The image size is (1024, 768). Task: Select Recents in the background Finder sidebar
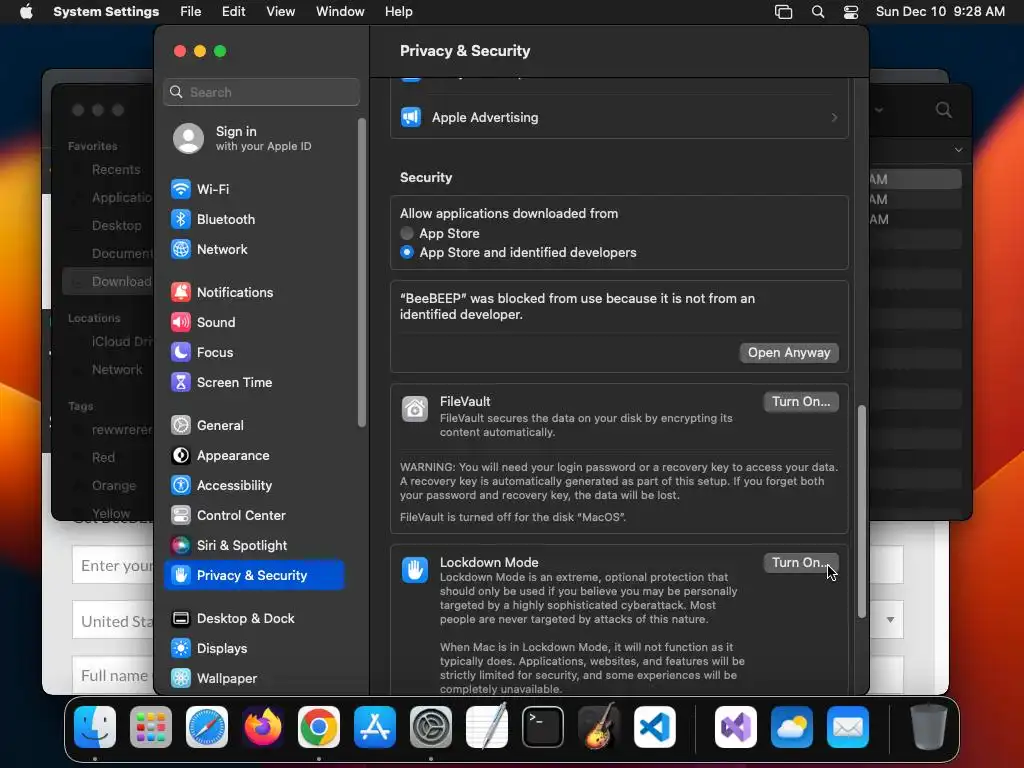tap(116, 170)
